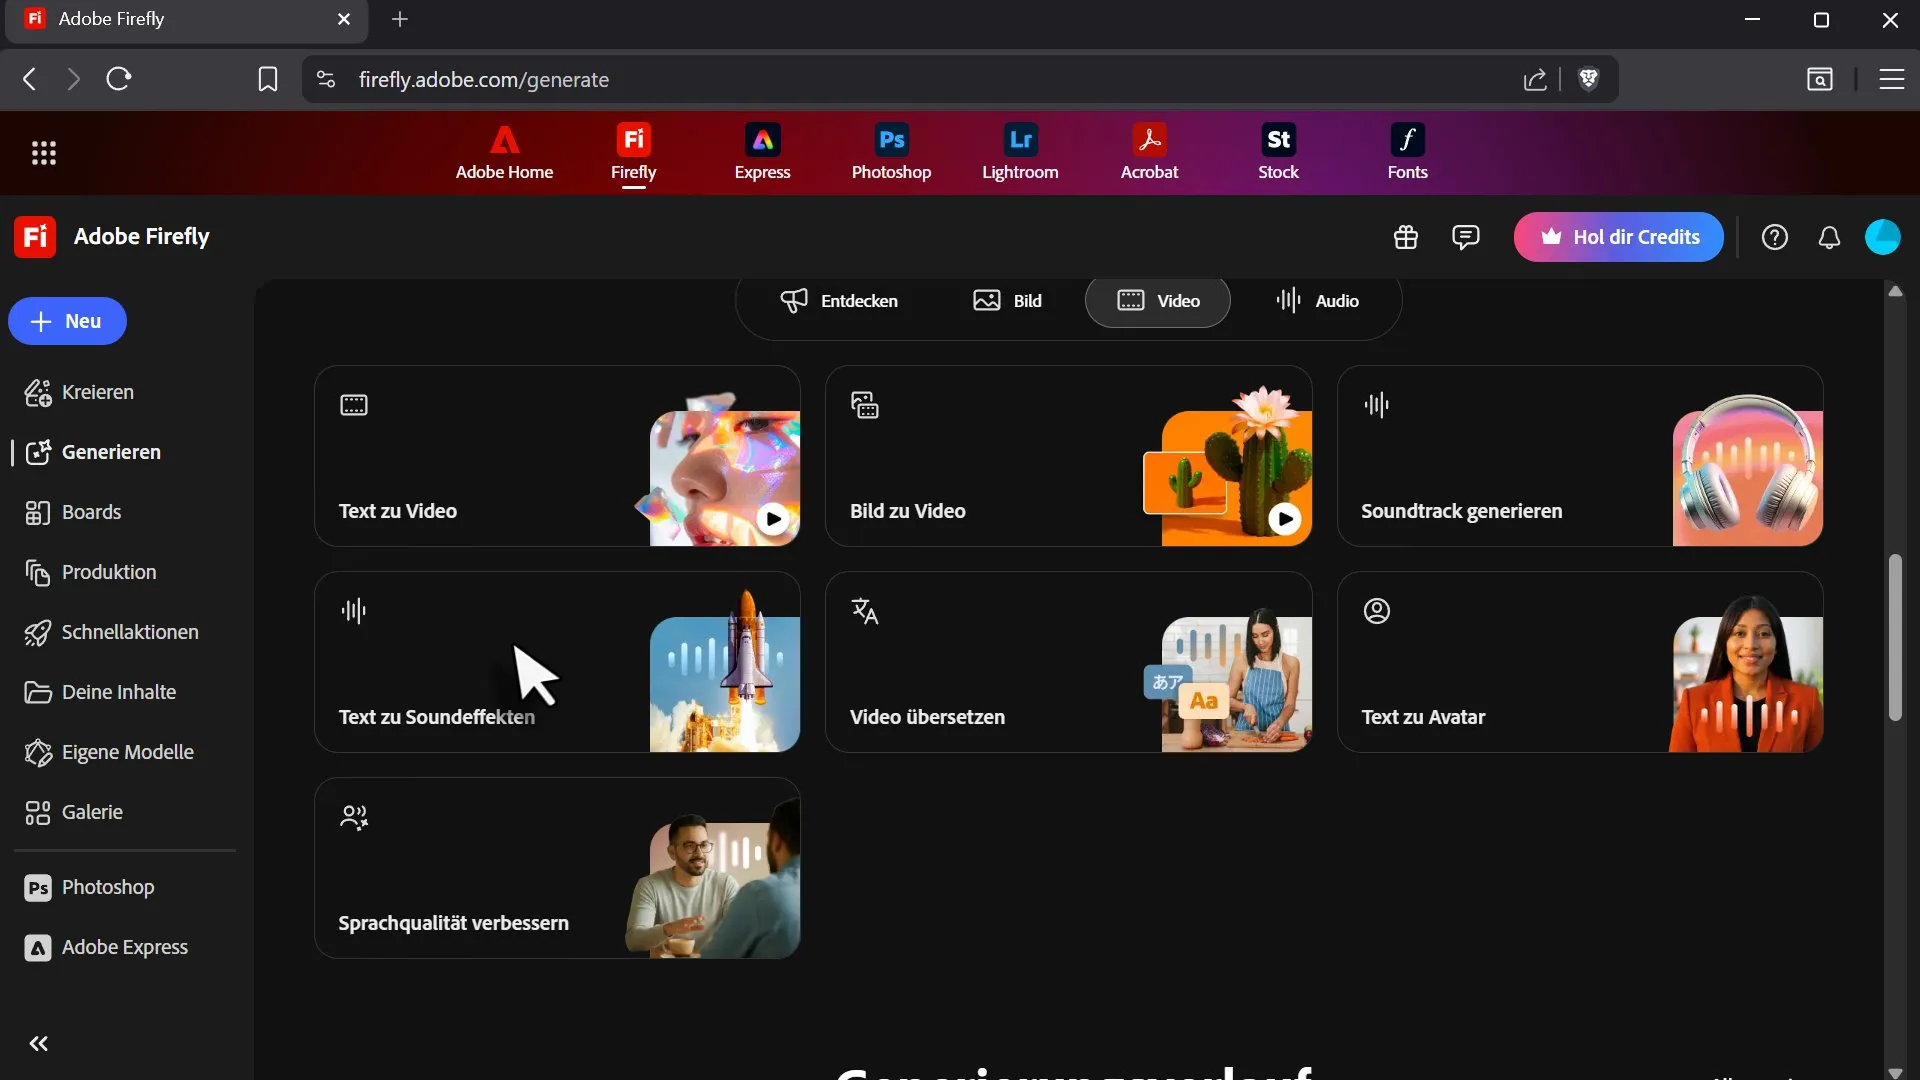Select the Entdecken tab

(839, 301)
